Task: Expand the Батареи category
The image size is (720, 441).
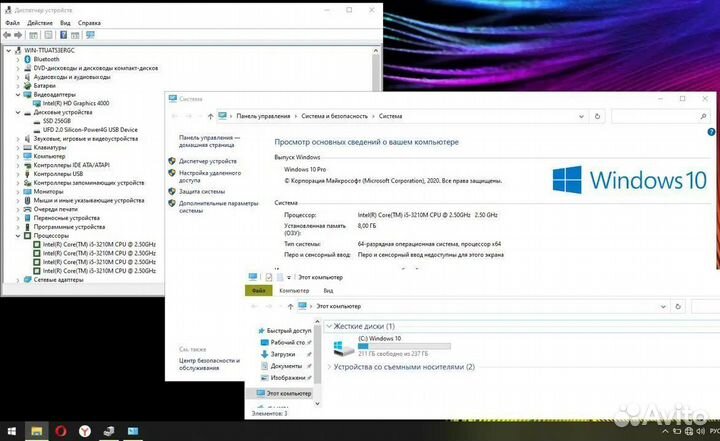Action: (x=18, y=86)
